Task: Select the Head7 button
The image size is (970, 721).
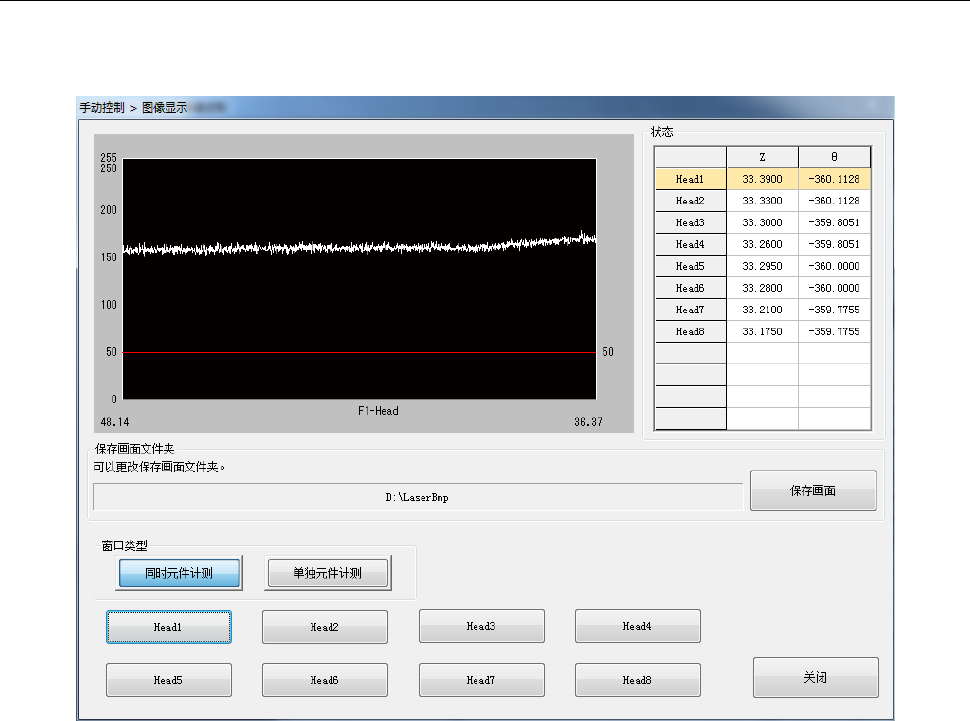Action: coord(481,680)
